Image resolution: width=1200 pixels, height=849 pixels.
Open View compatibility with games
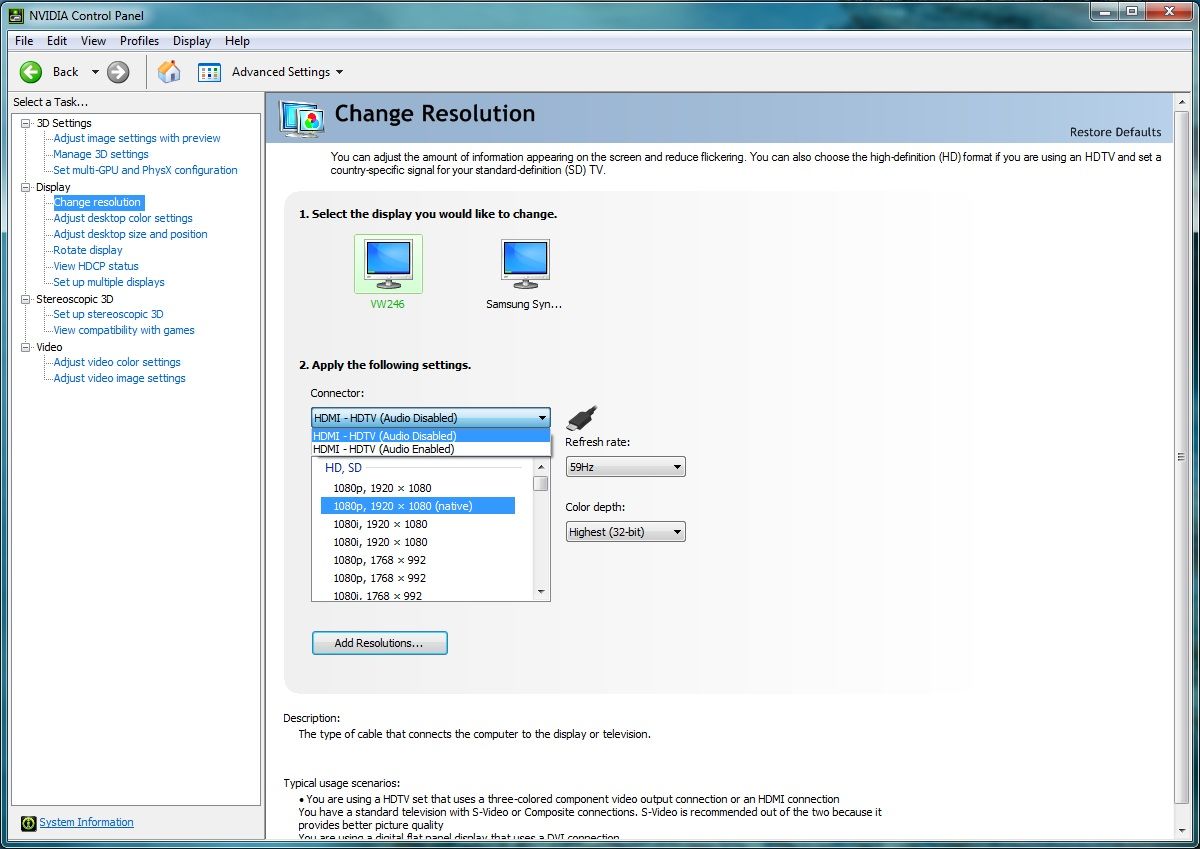[124, 330]
